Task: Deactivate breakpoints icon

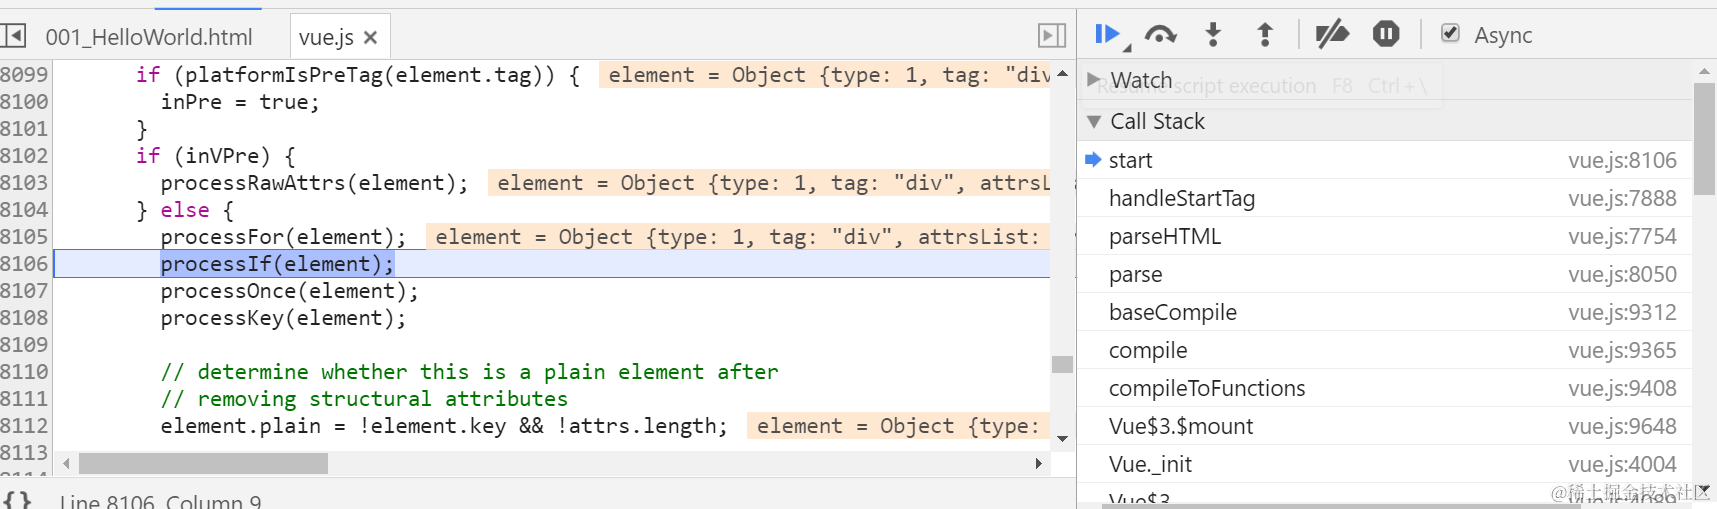Action: pos(1332,35)
